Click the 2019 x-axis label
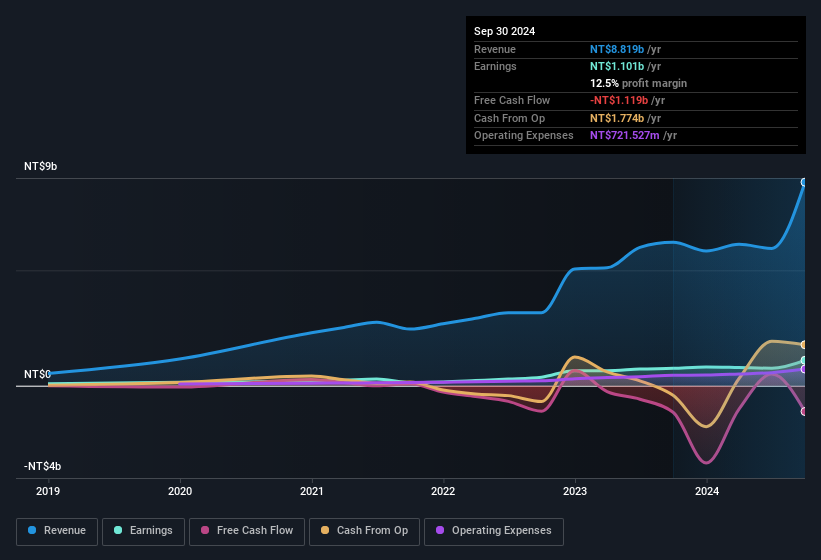The image size is (821, 560). [x=48, y=491]
